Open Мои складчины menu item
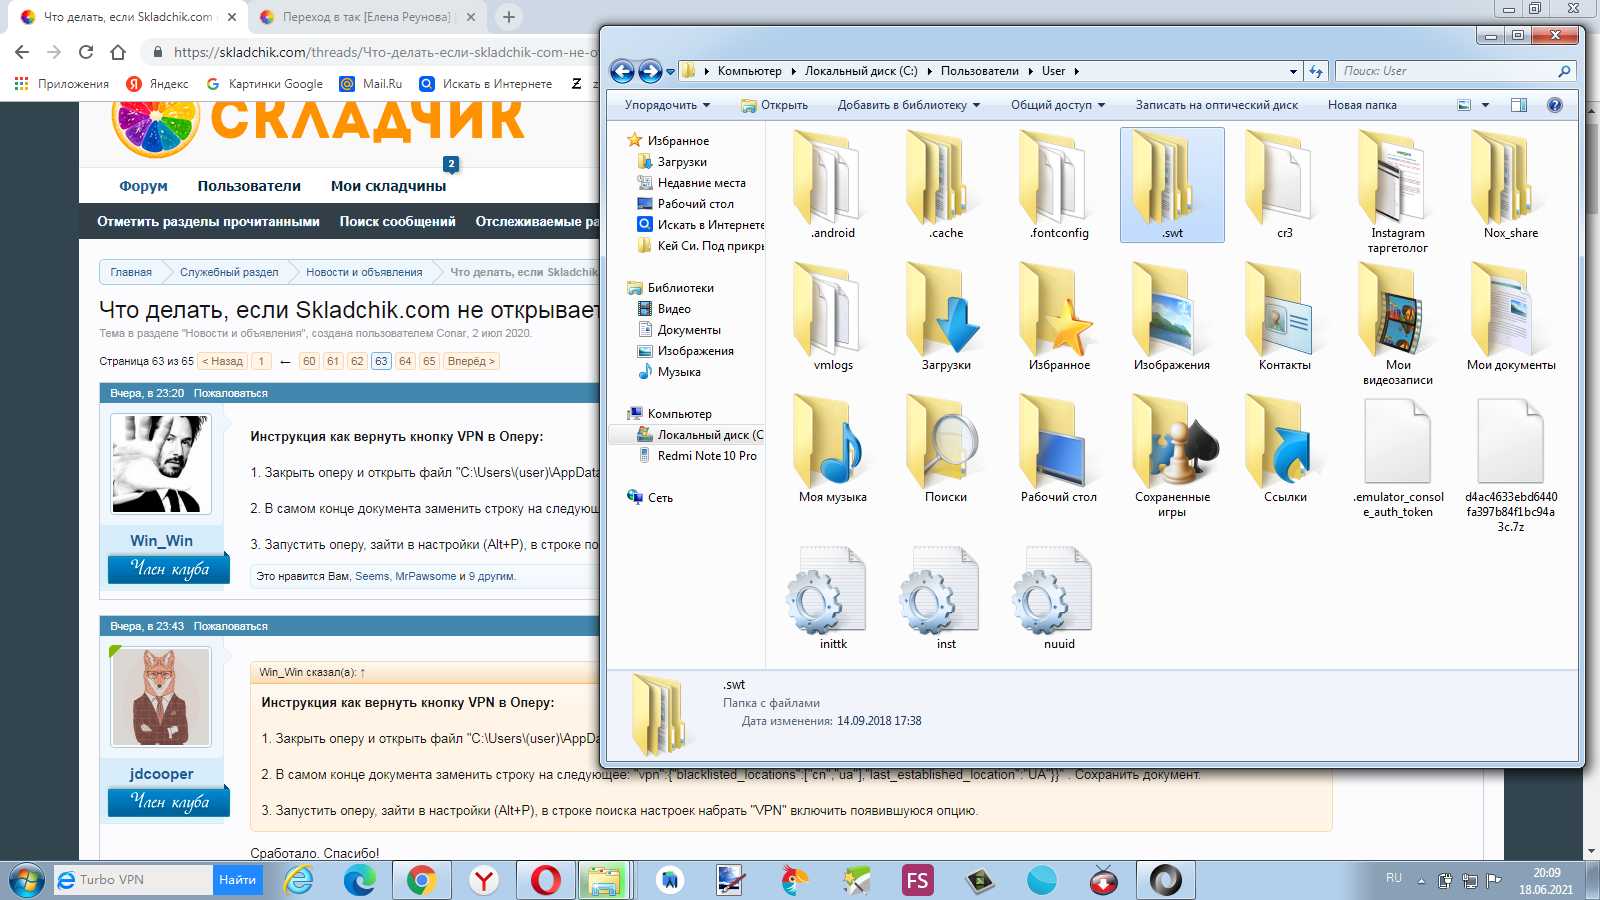 coord(388,186)
